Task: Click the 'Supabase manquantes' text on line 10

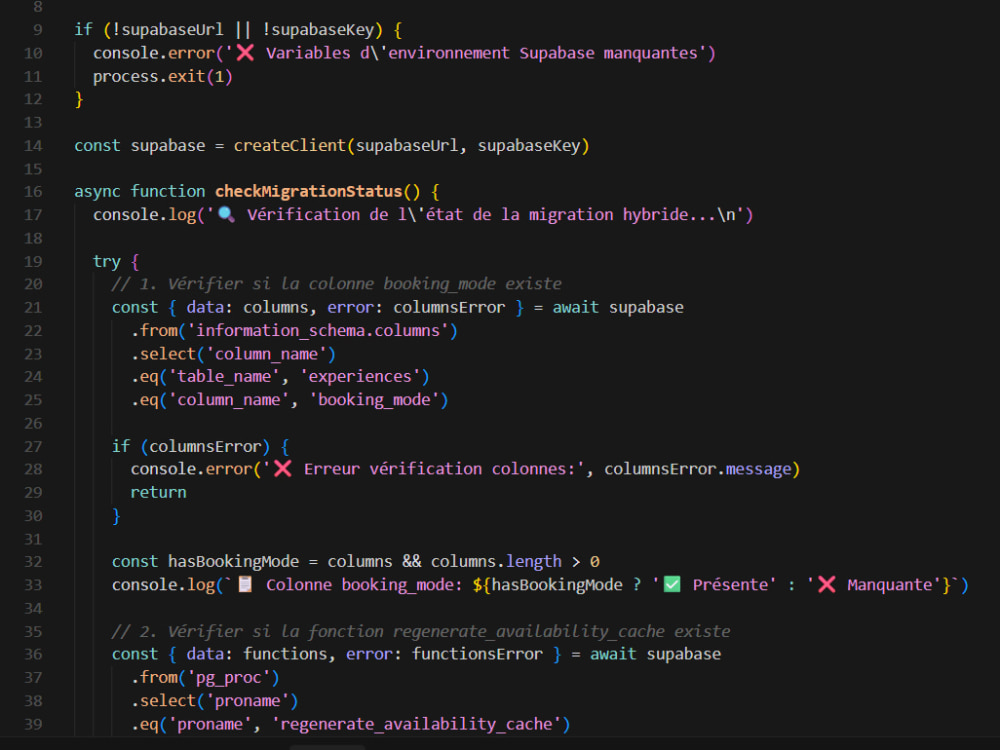Action: pos(608,54)
